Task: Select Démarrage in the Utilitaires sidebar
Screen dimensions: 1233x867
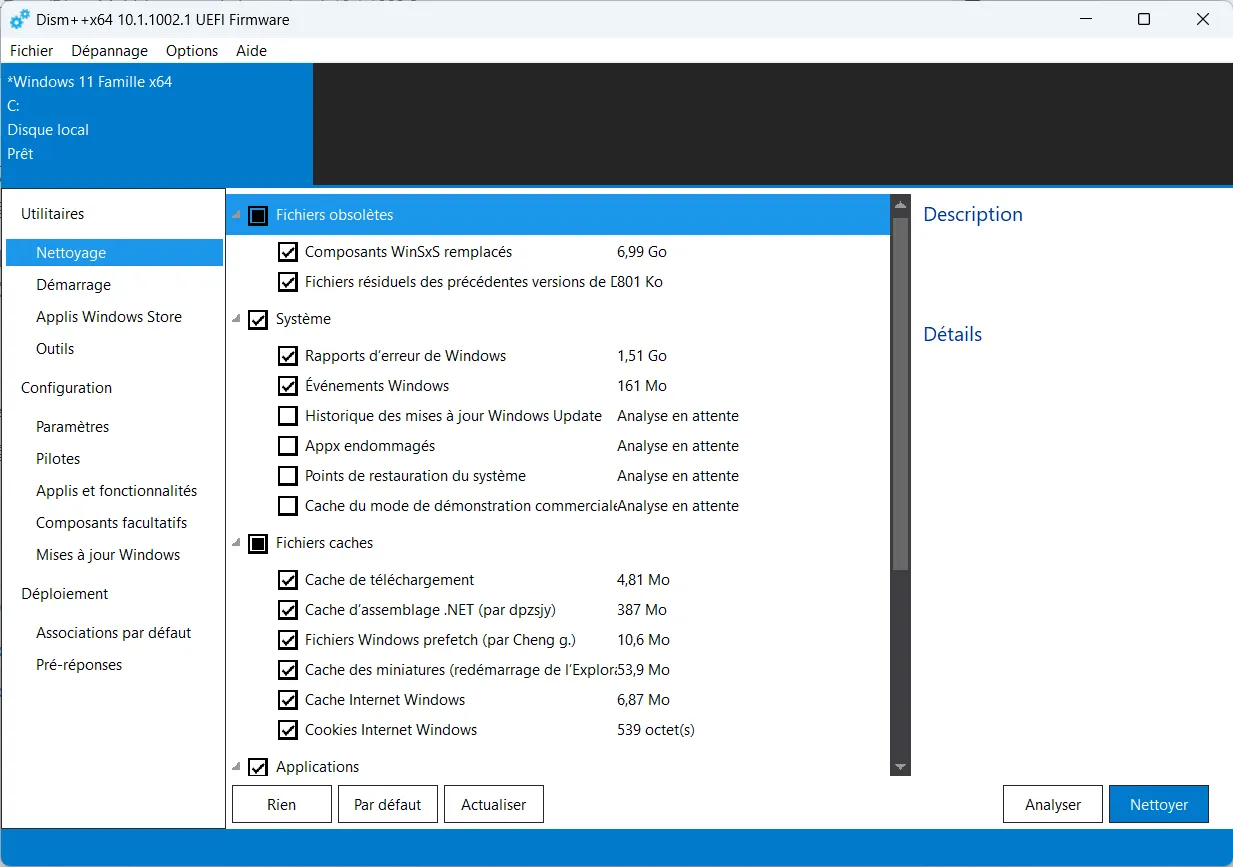Action: [73, 284]
